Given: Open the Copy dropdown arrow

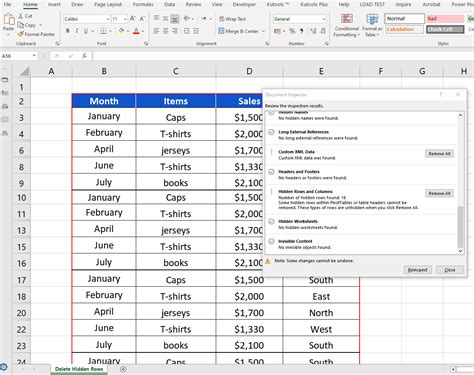Looking at the screenshot, I should (x=41, y=25).
